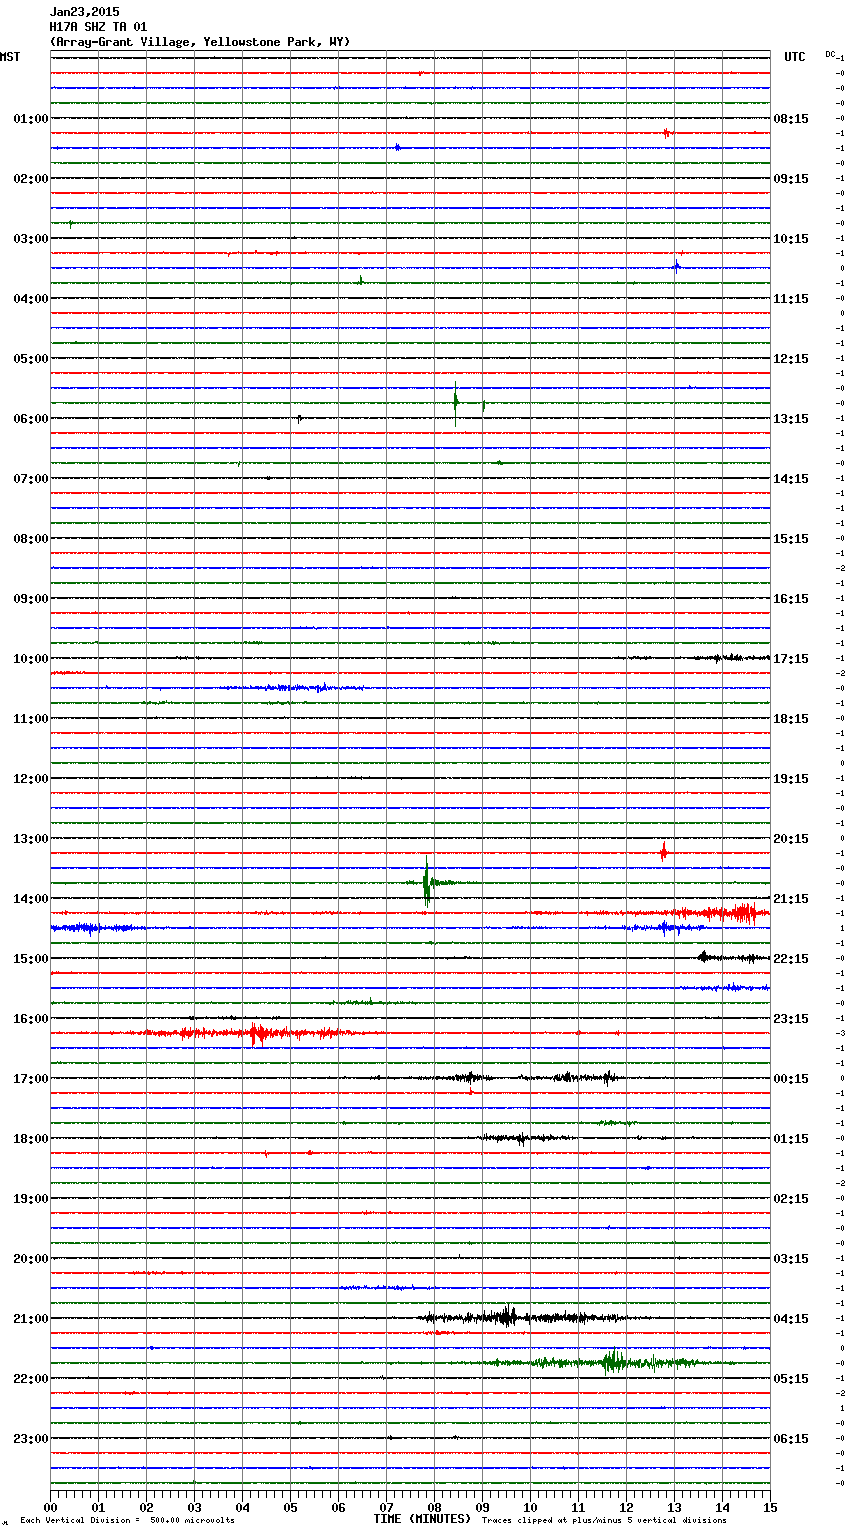
Task: Select the "21:00" MST row label
Action: point(31,1319)
